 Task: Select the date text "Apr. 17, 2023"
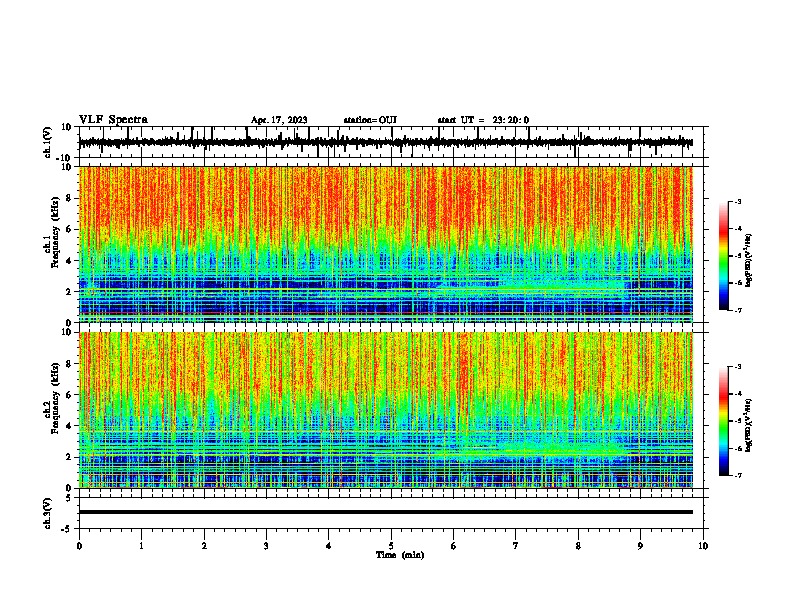[x=279, y=120]
